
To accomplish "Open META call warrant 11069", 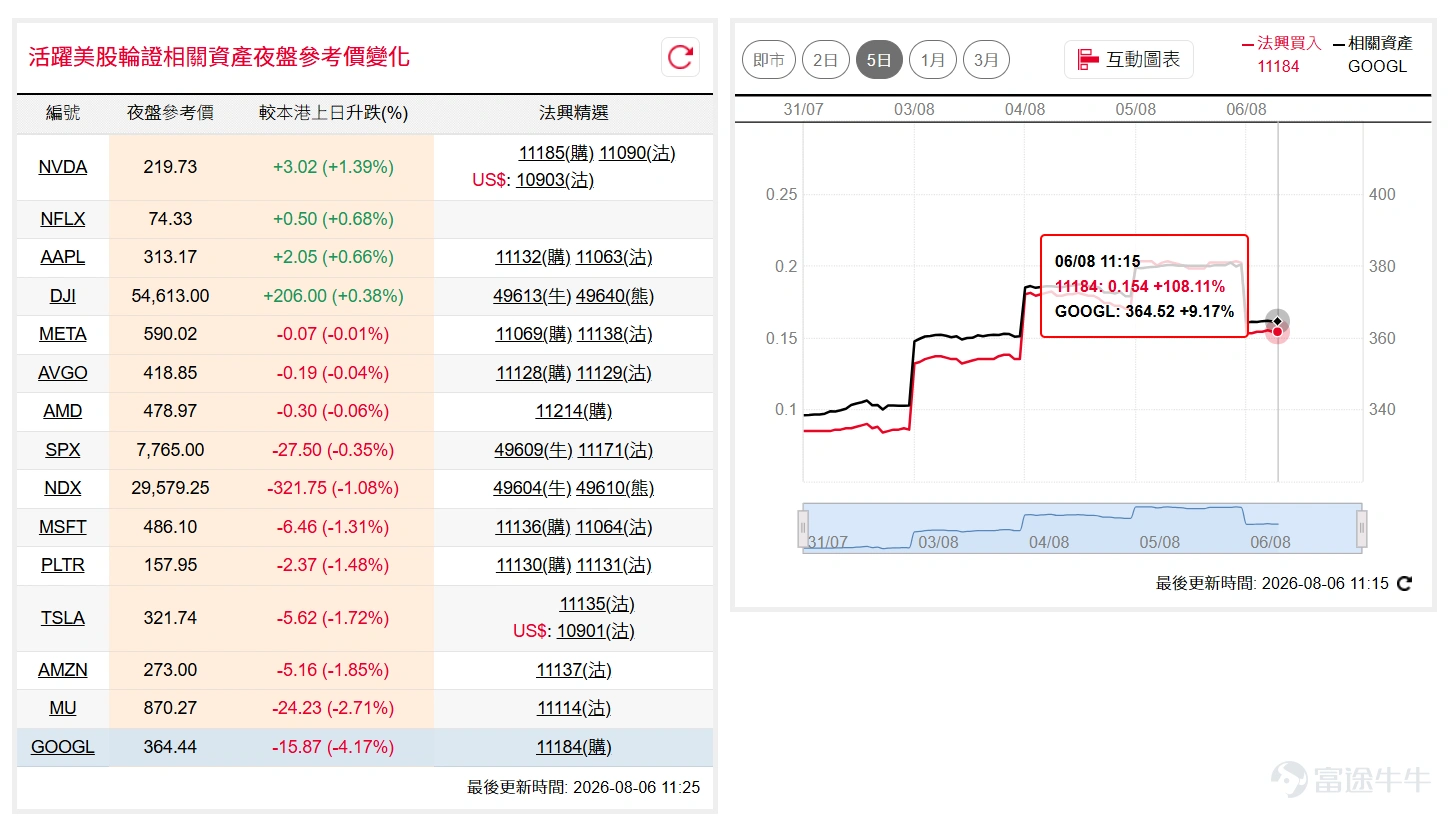I will [534, 334].
